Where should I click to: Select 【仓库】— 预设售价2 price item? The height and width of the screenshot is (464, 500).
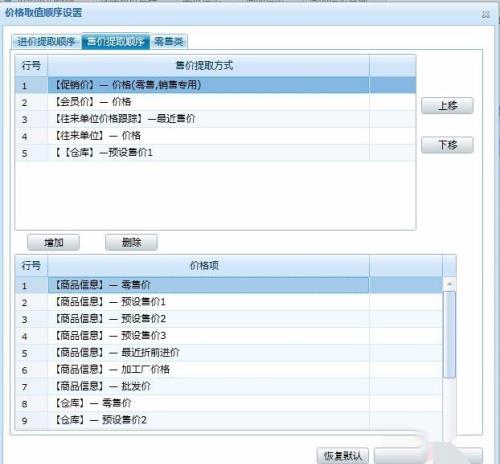click(229, 420)
